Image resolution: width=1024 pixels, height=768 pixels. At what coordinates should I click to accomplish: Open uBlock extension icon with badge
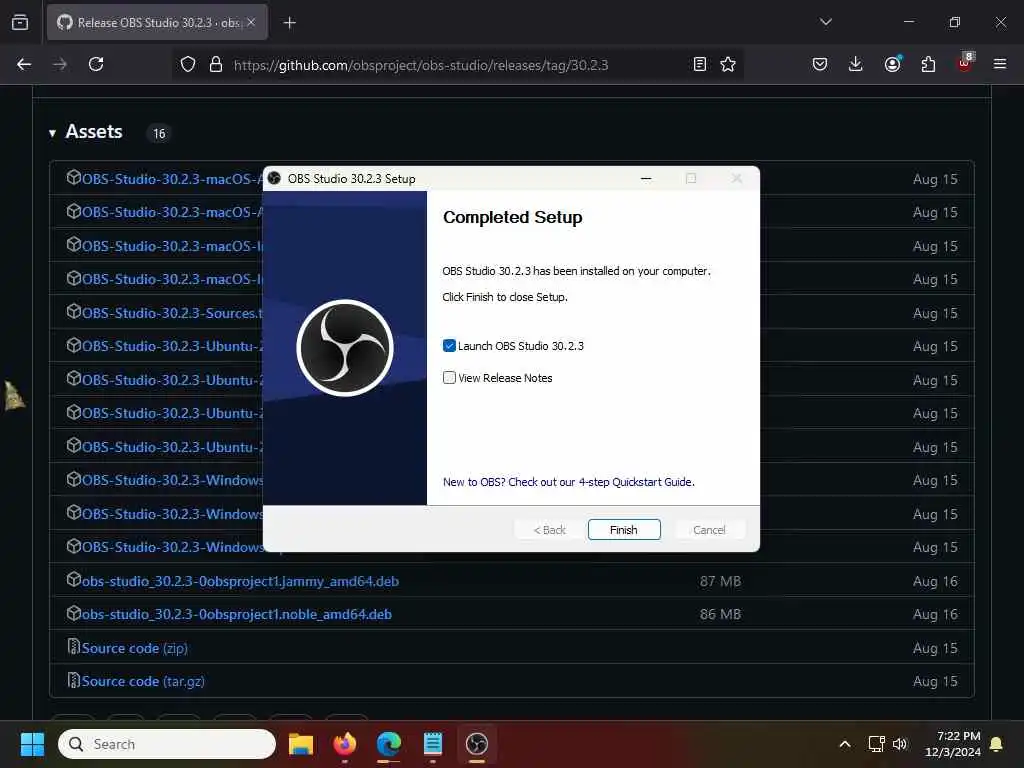pos(965,63)
